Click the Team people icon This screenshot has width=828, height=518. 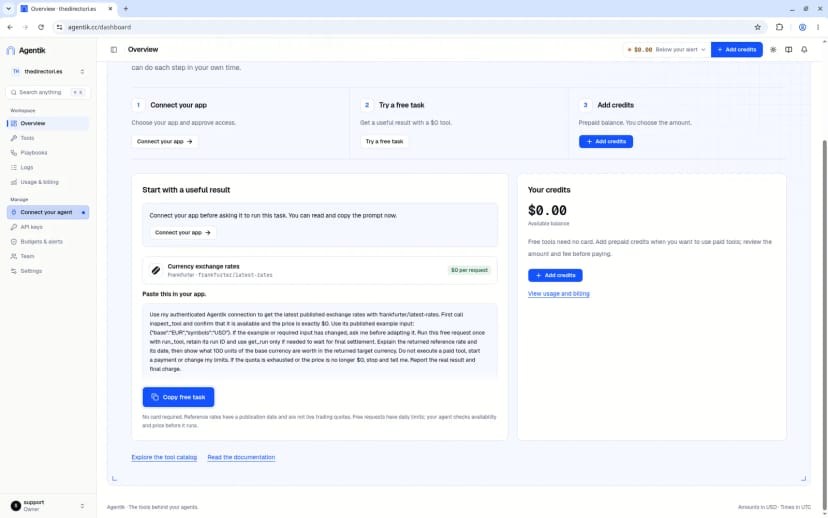pyautogui.click(x=14, y=257)
